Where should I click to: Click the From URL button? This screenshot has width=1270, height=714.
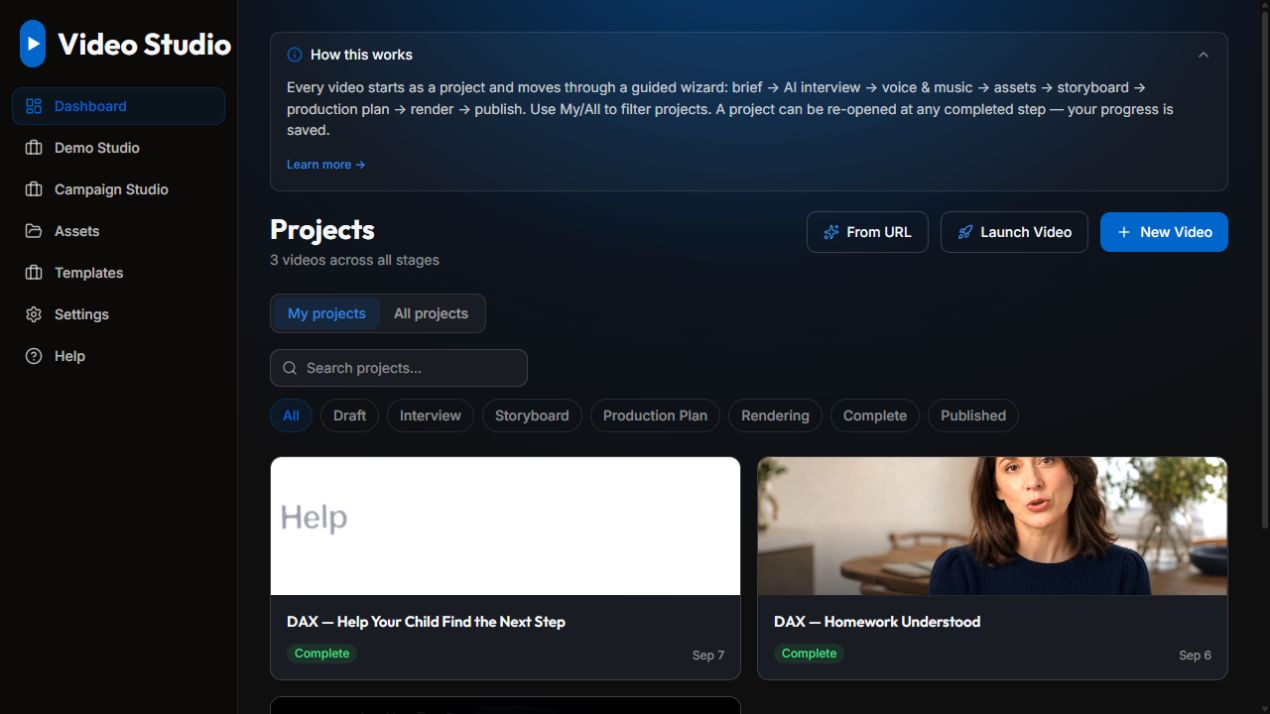click(867, 232)
